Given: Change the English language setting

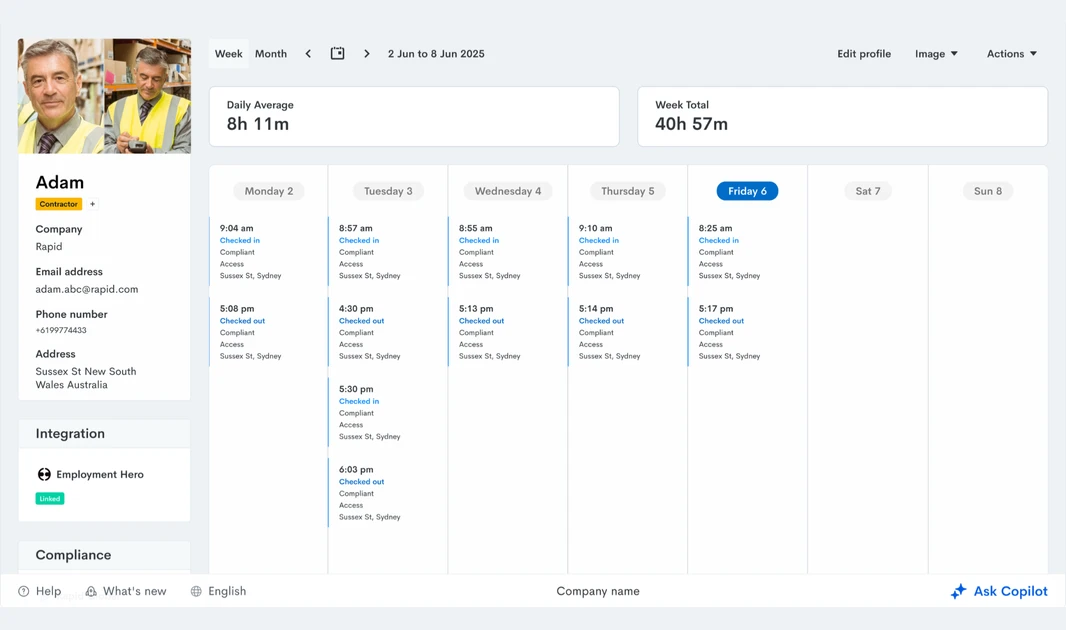Looking at the screenshot, I should [x=218, y=591].
